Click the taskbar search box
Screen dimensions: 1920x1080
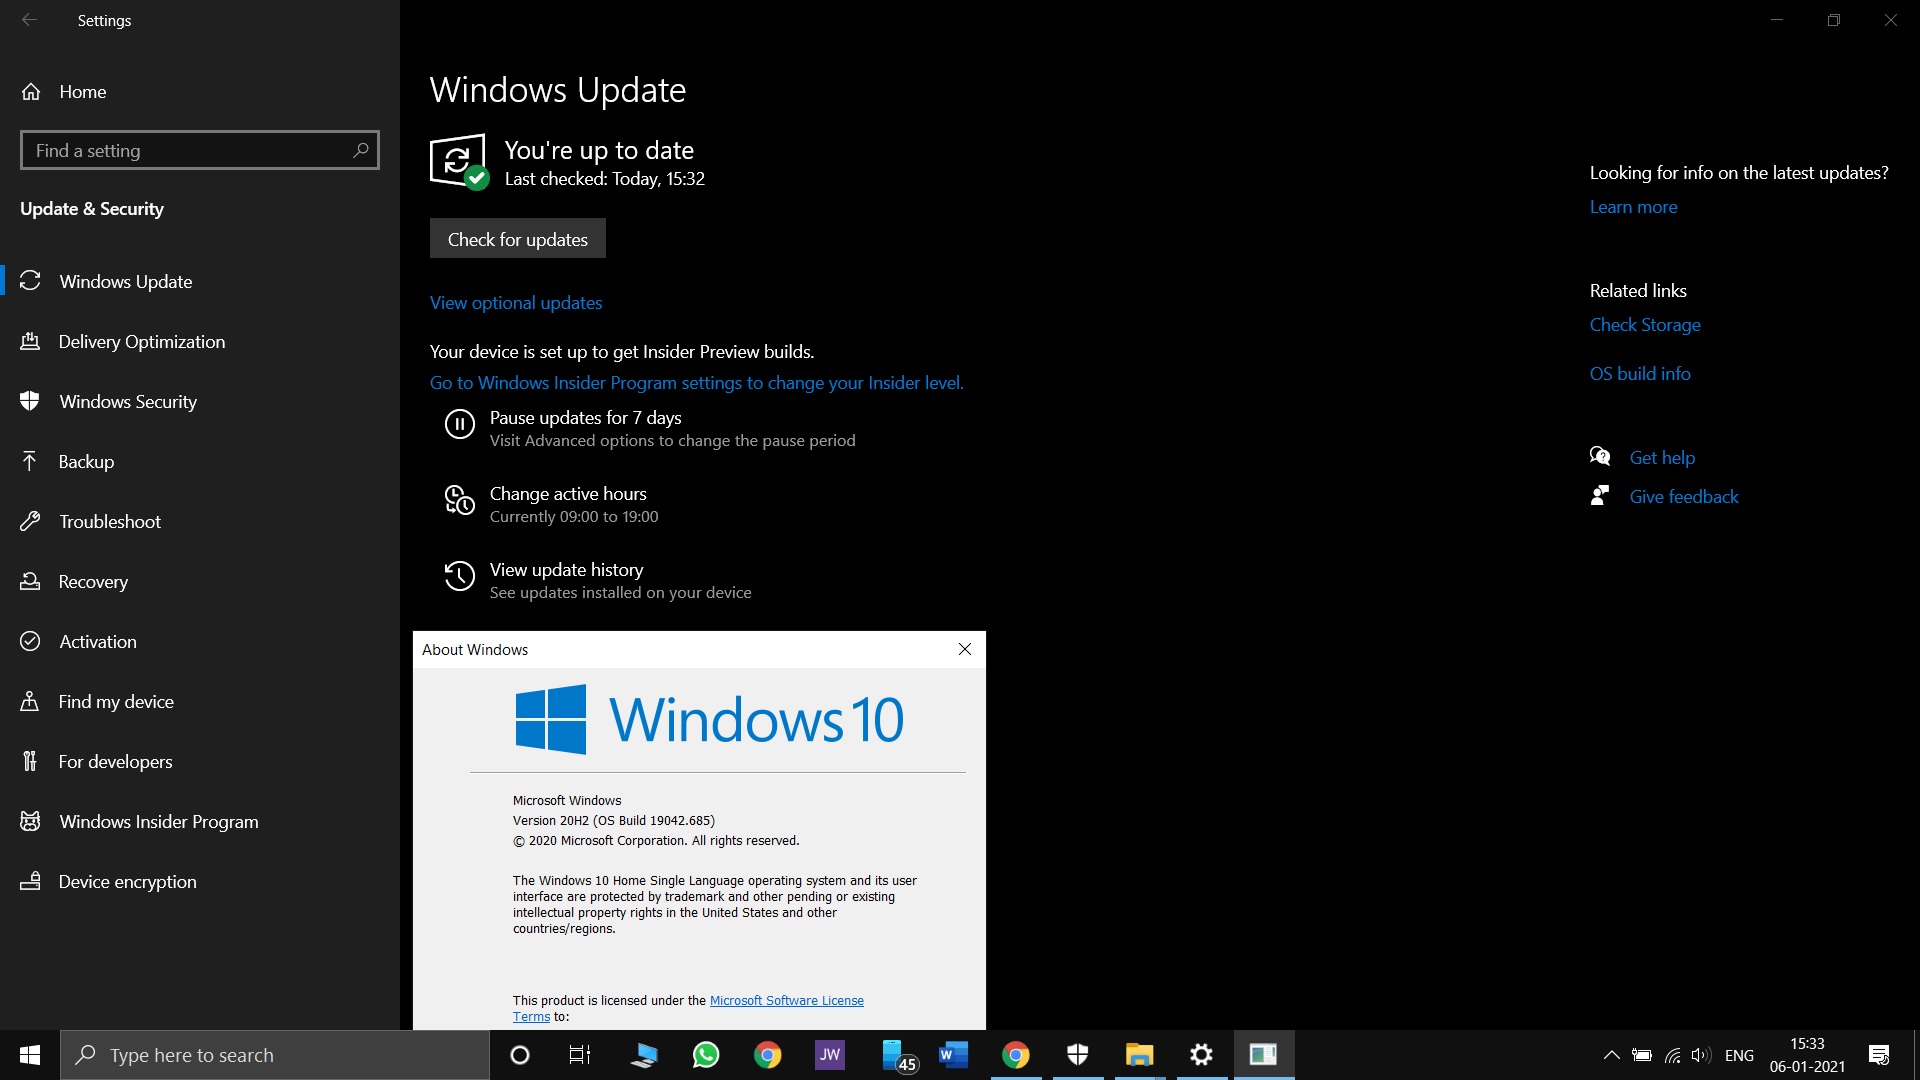tap(275, 1055)
